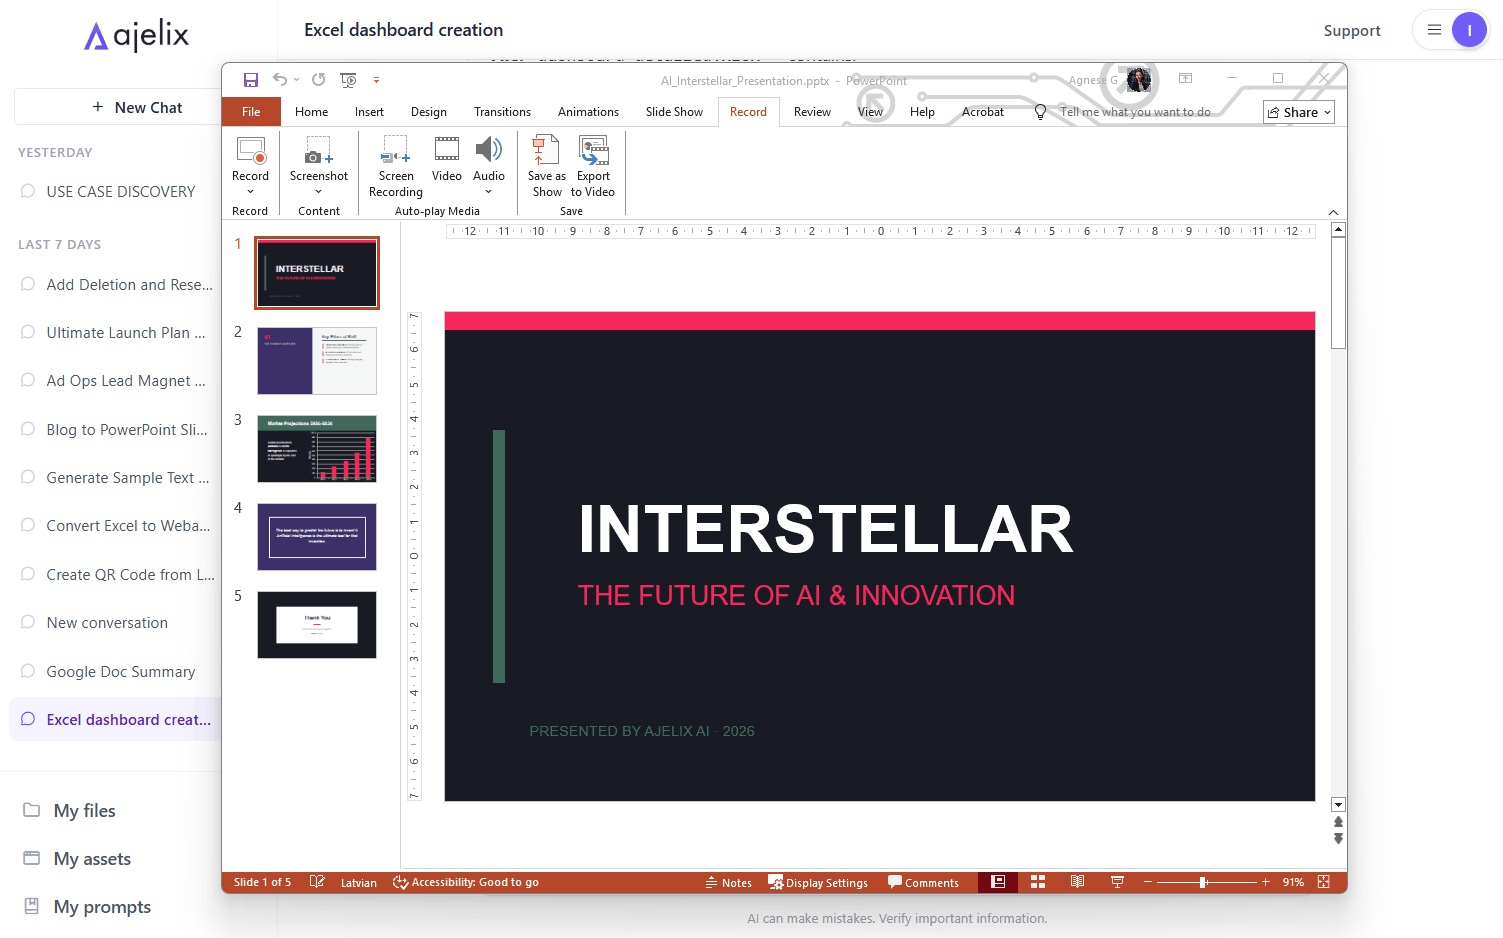The height and width of the screenshot is (938, 1503).
Task: Start a Screen Recording from the Record ribbon
Action: tap(396, 165)
